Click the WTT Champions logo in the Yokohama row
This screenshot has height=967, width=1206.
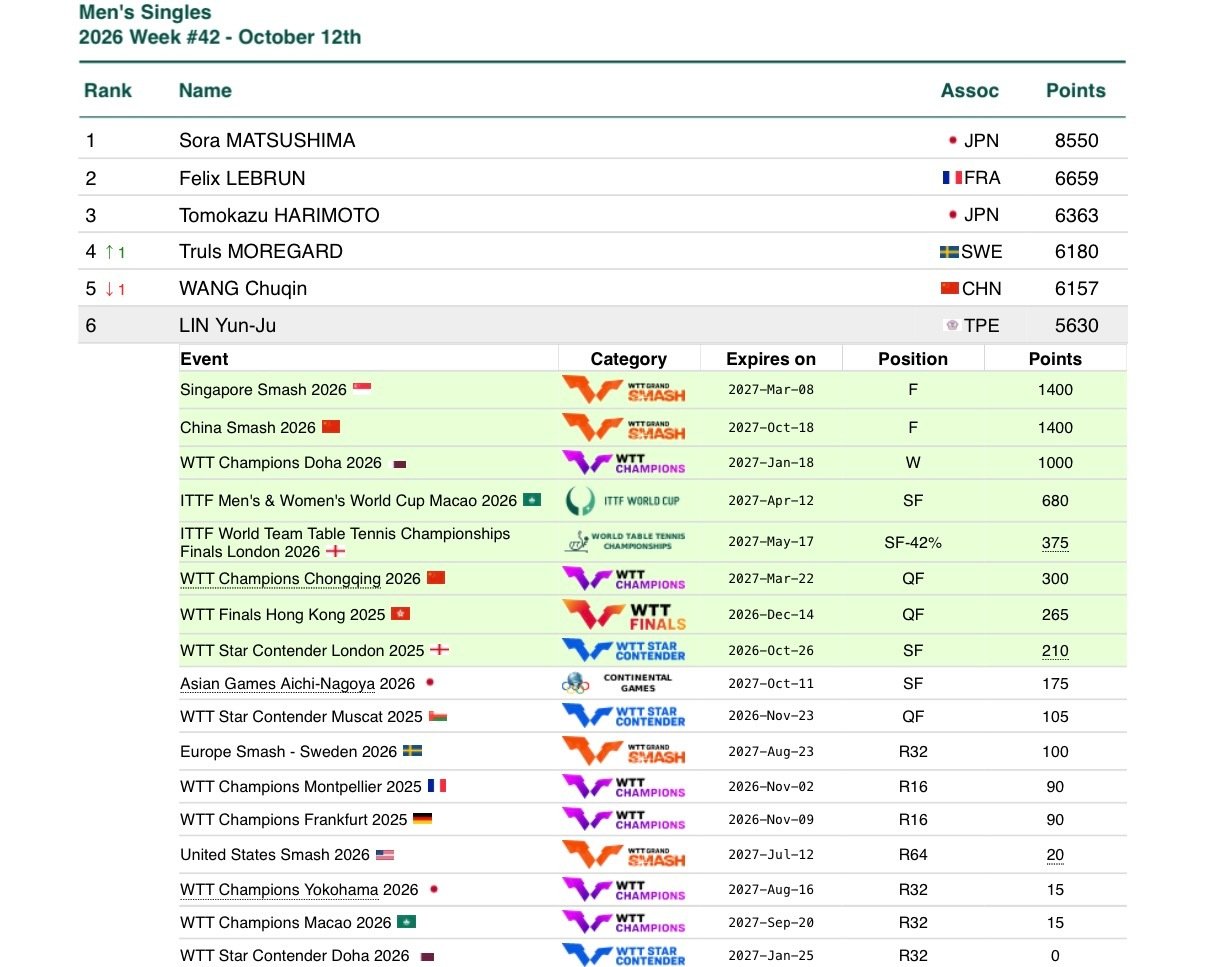(624, 890)
